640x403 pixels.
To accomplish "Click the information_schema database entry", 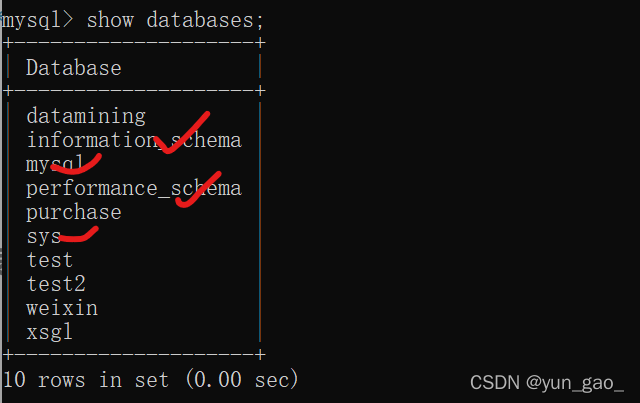I will click(x=134, y=140).
